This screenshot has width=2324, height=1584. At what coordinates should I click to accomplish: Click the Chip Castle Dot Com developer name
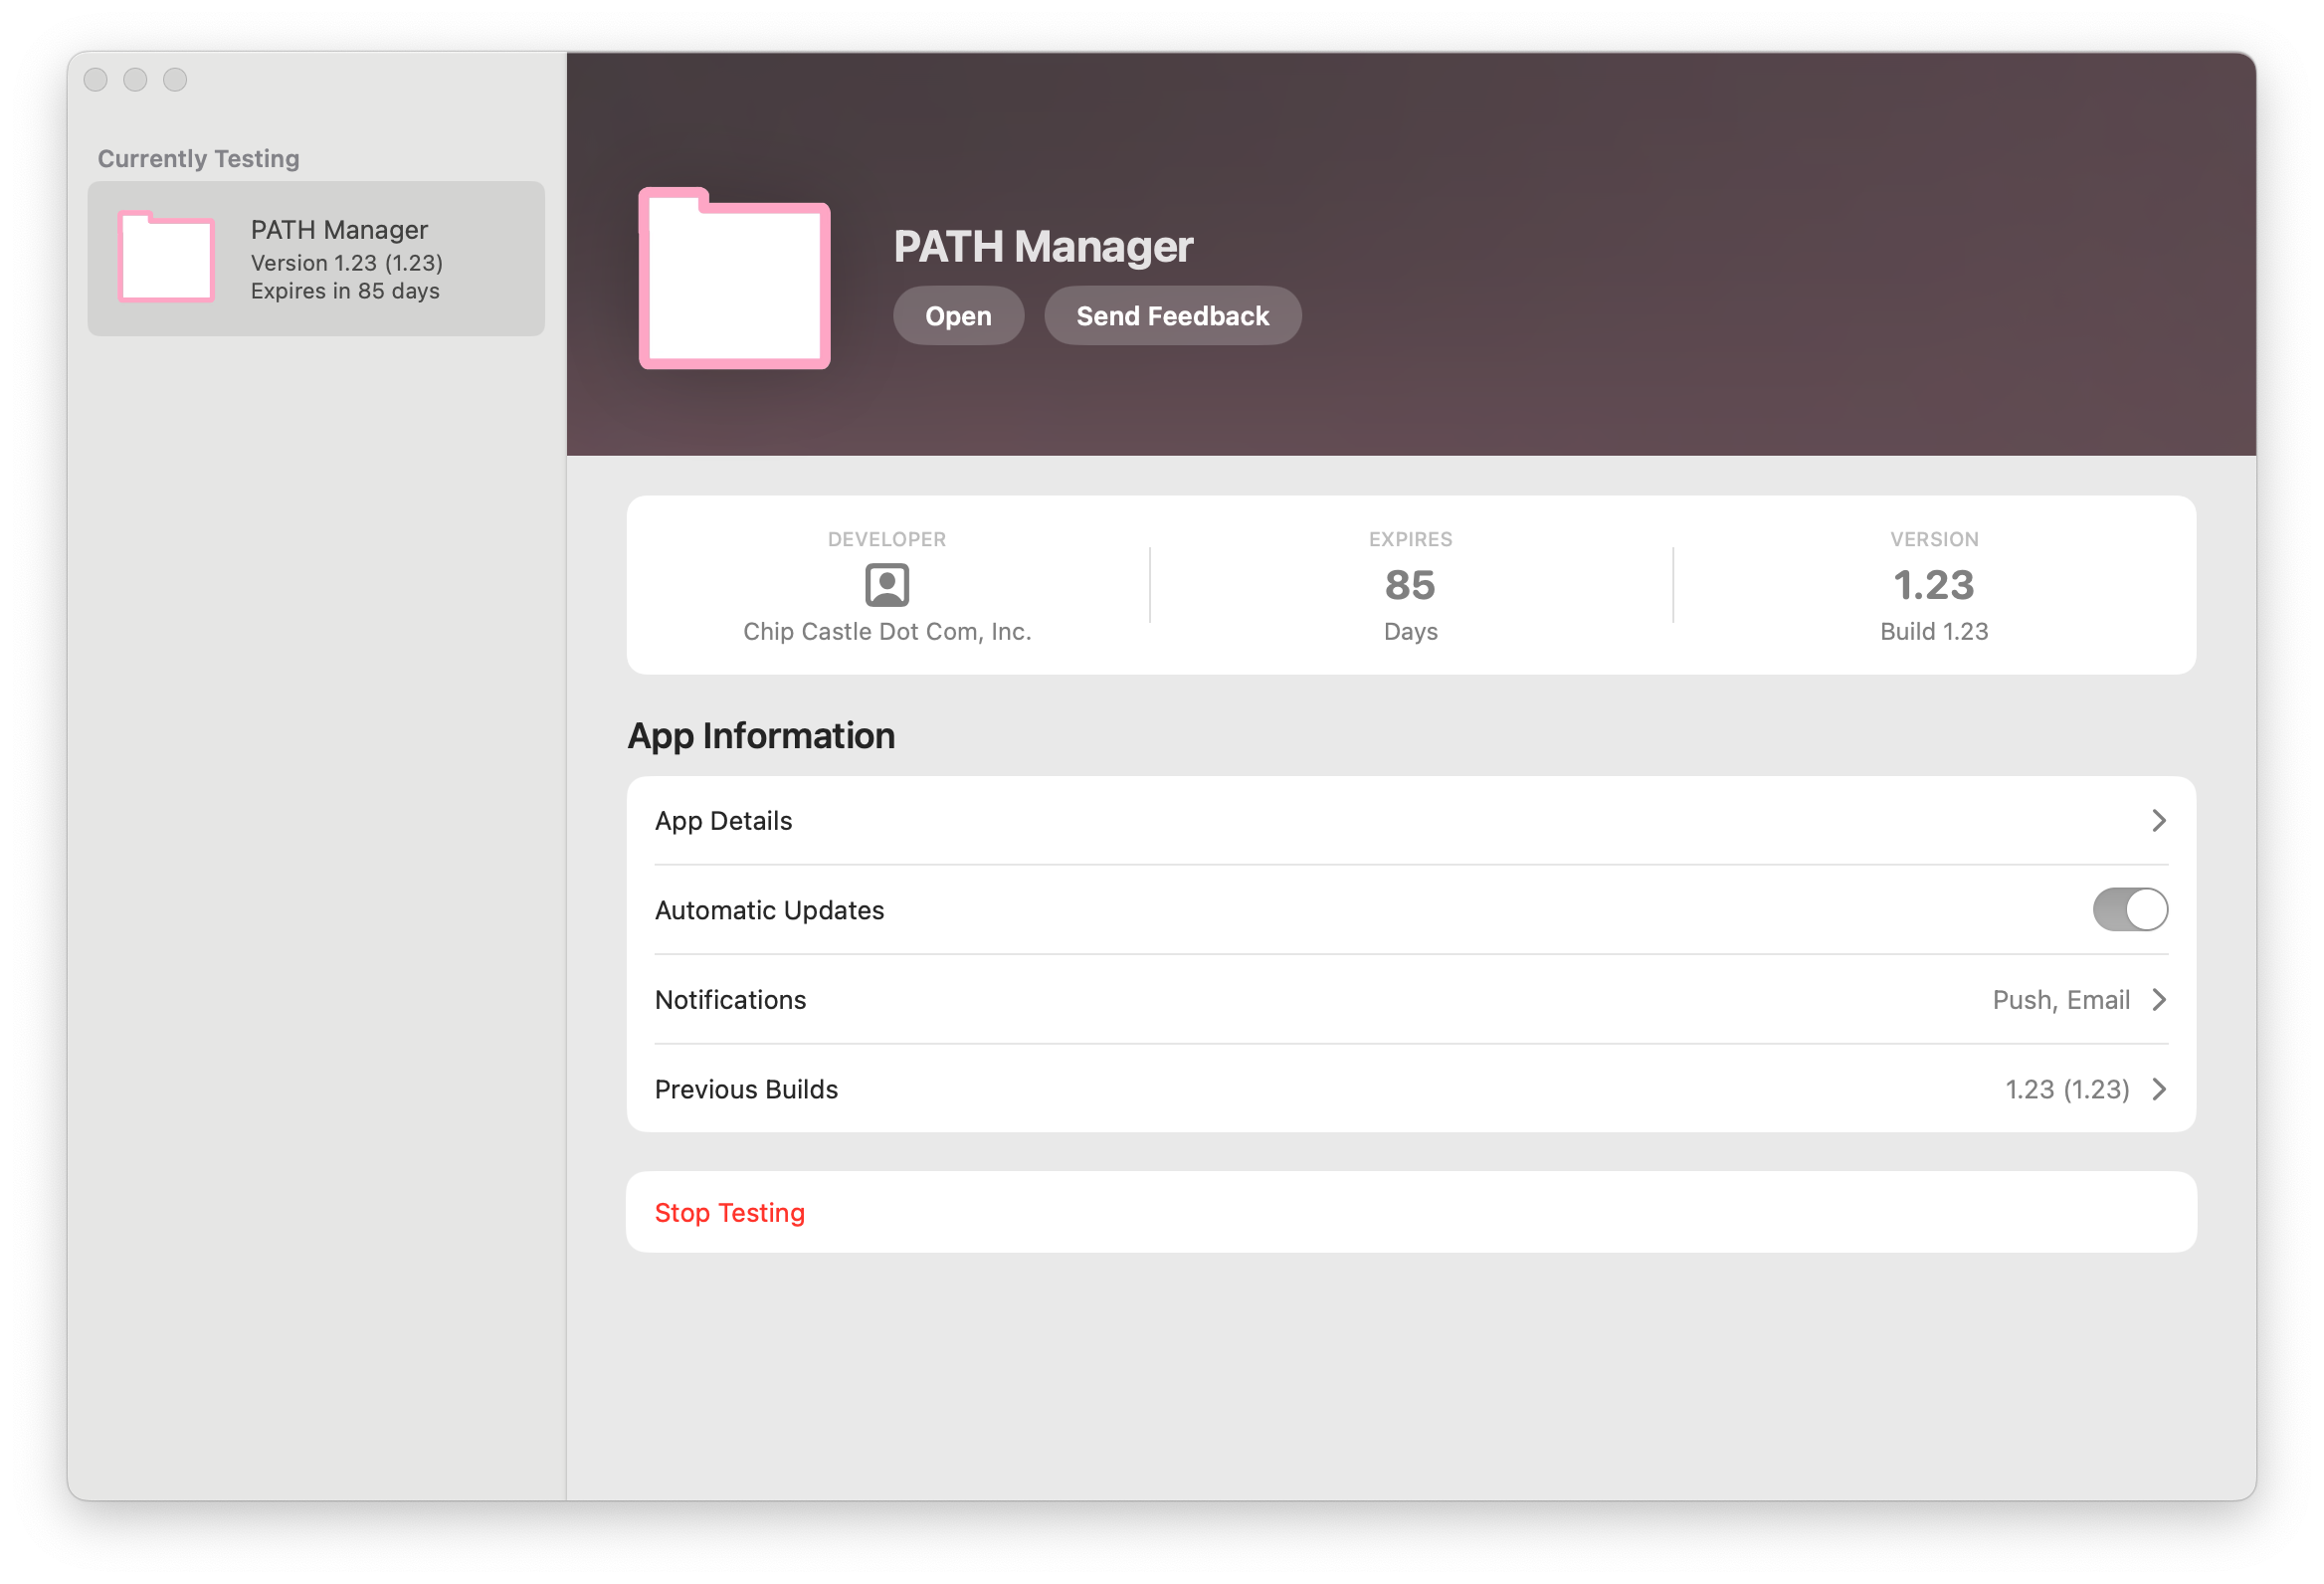(886, 632)
